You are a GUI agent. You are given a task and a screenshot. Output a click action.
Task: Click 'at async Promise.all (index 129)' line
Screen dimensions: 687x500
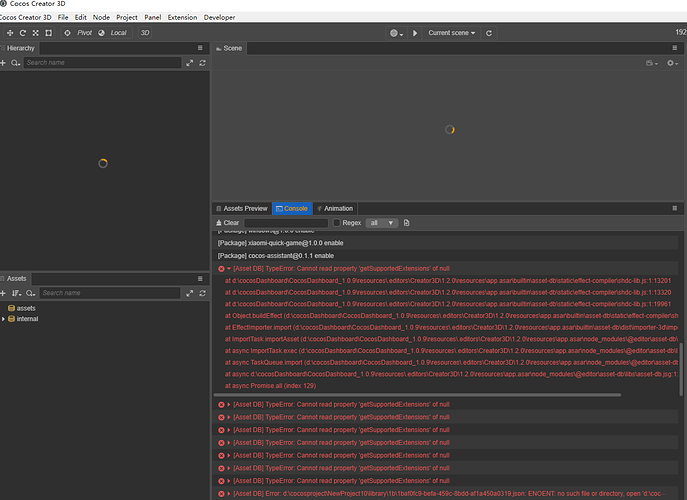(x=270, y=386)
